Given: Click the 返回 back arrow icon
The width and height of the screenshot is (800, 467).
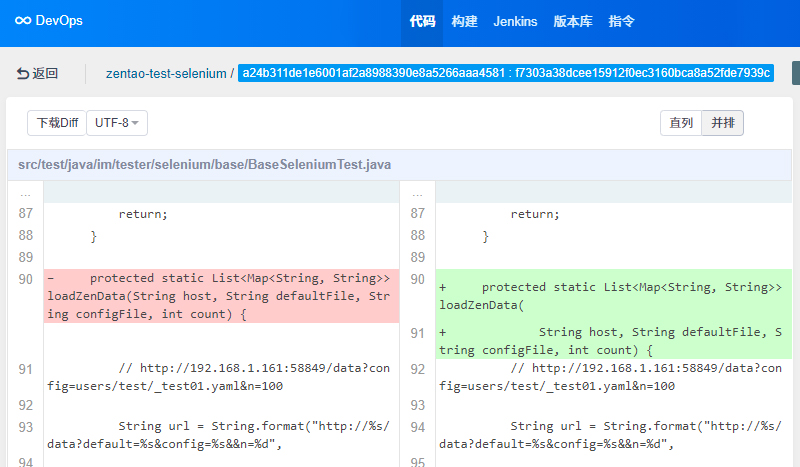Looking at the screenshot, I should click(23, 73).
